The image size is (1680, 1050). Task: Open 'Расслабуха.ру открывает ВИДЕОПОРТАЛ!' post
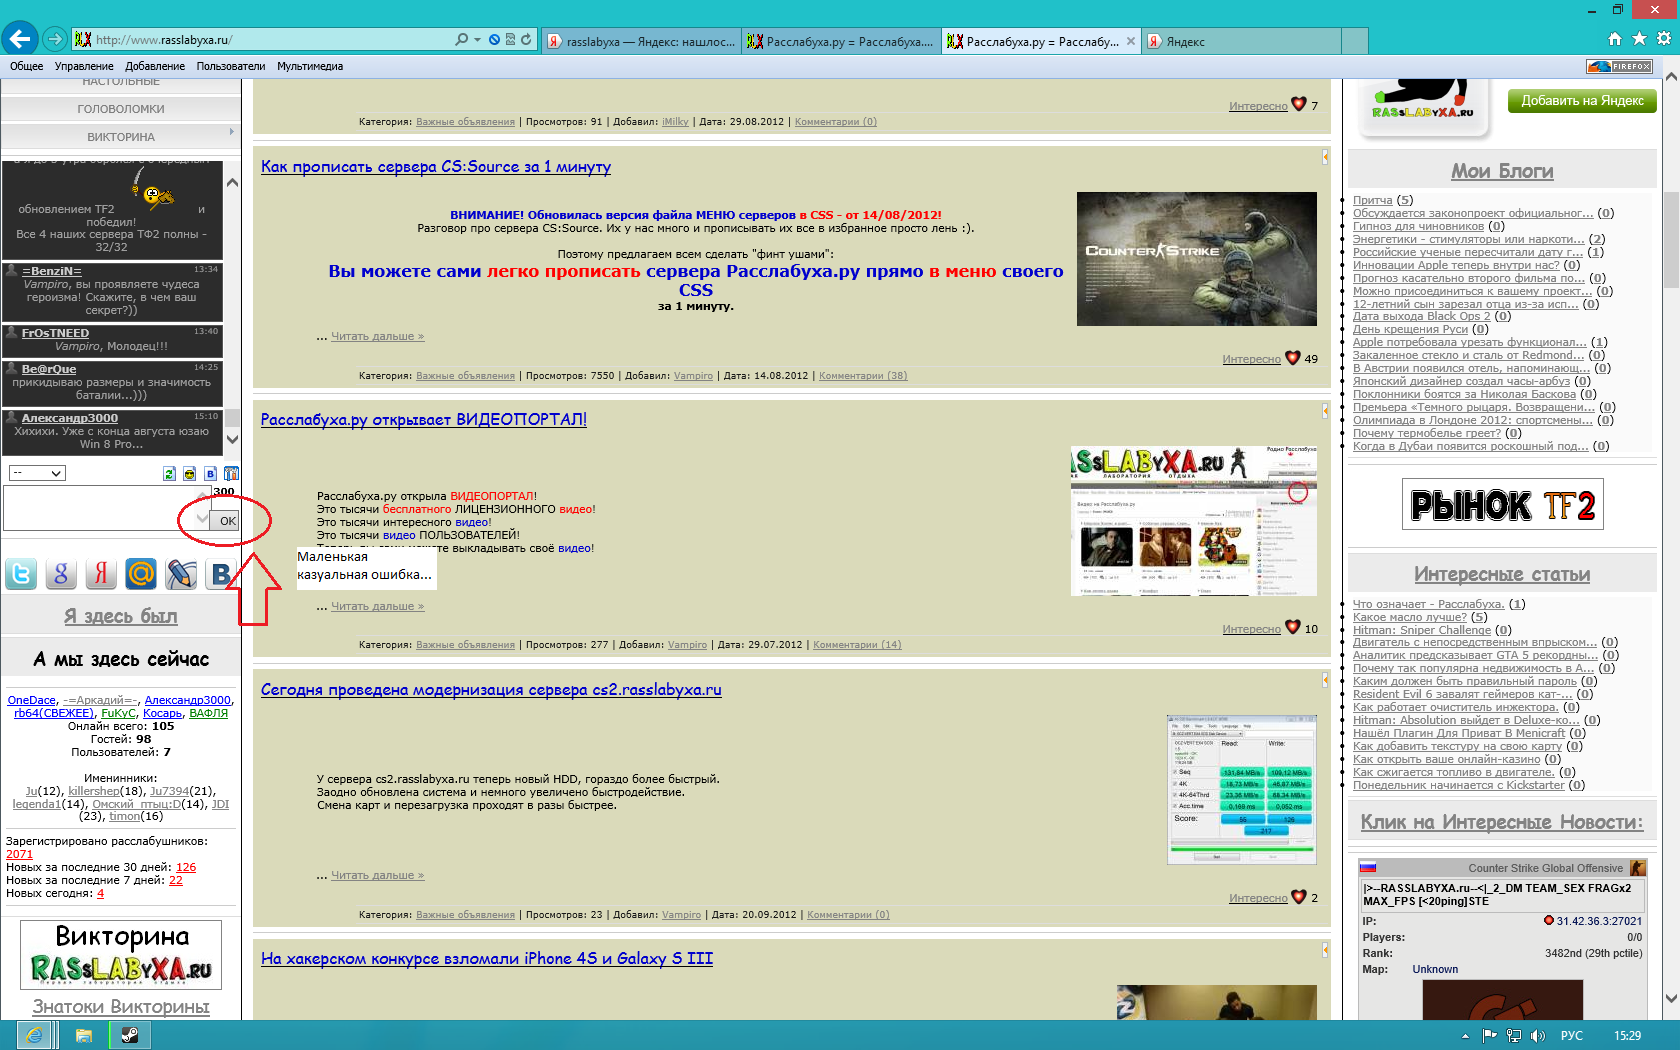424,420
